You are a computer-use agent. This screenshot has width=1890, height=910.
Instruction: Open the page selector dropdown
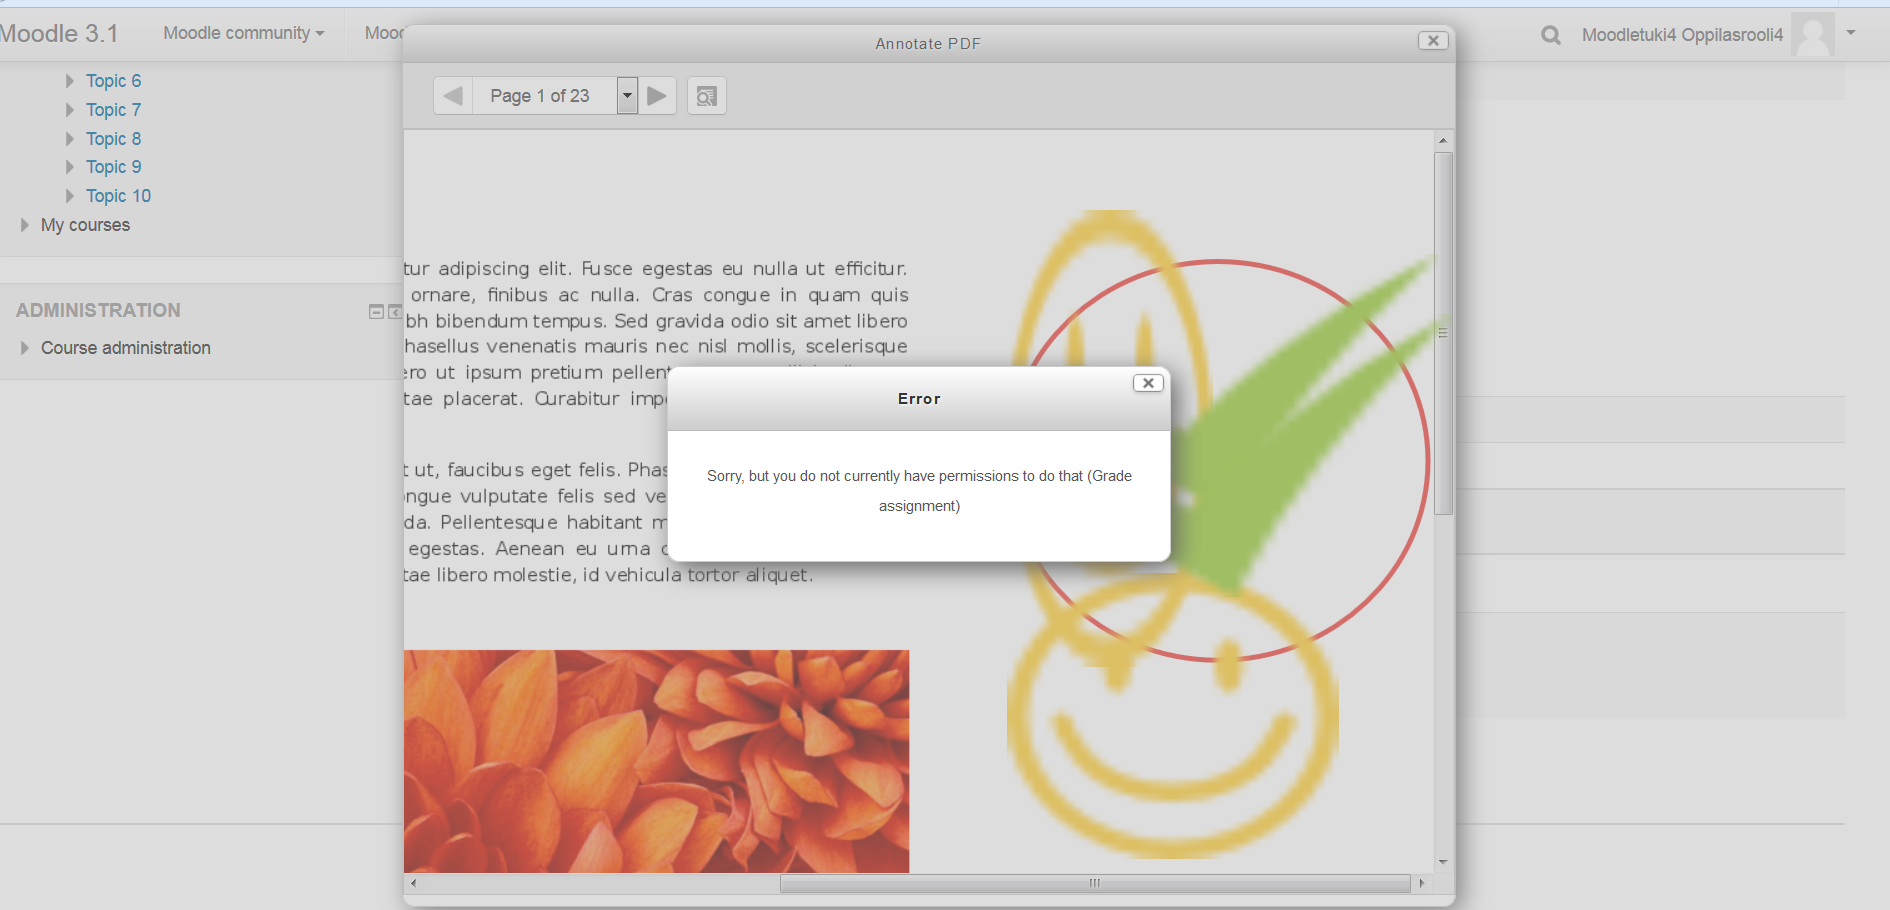point(627,96)
